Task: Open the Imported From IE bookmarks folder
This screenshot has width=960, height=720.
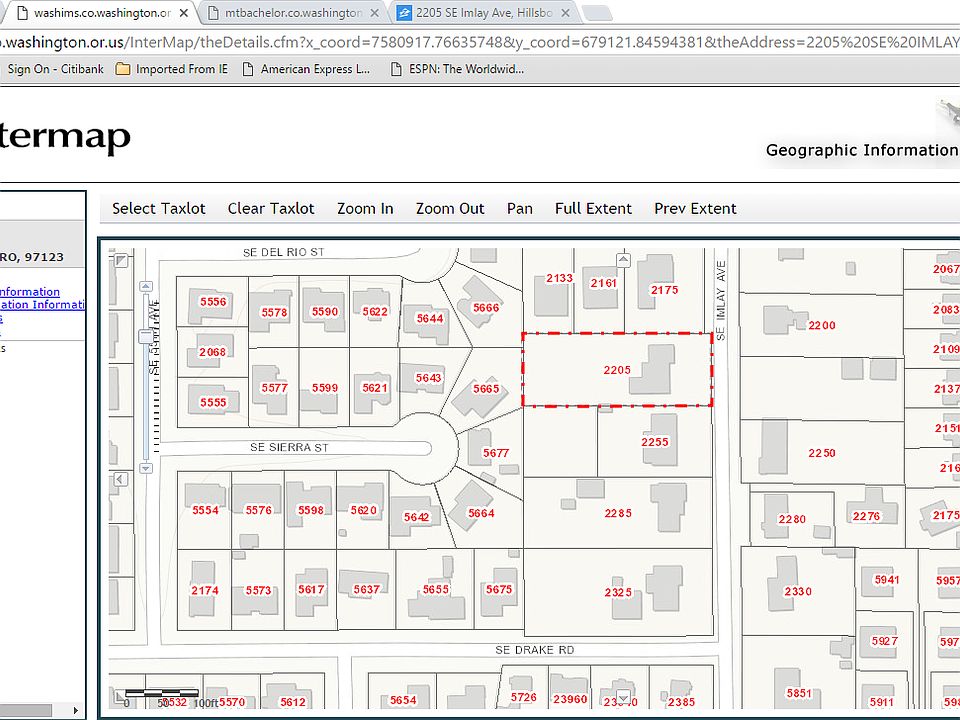Action: (172, 69)
